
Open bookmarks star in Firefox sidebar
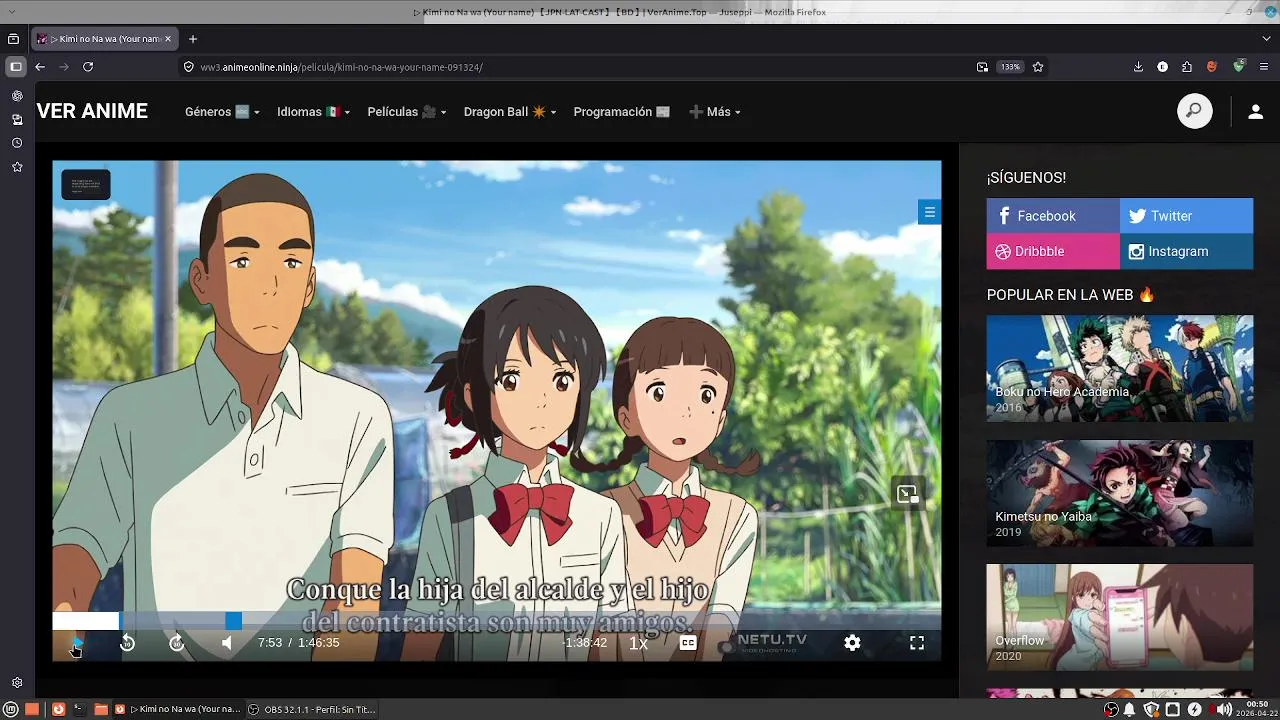click(x=17, y=167)
